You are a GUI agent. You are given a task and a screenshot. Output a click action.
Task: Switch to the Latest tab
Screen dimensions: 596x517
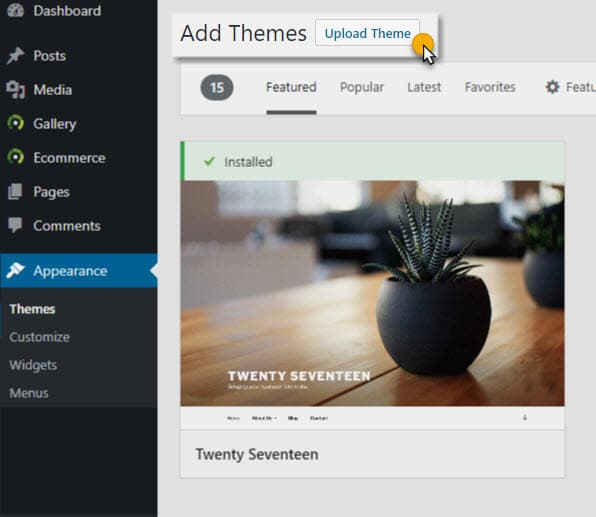point(424,87)
